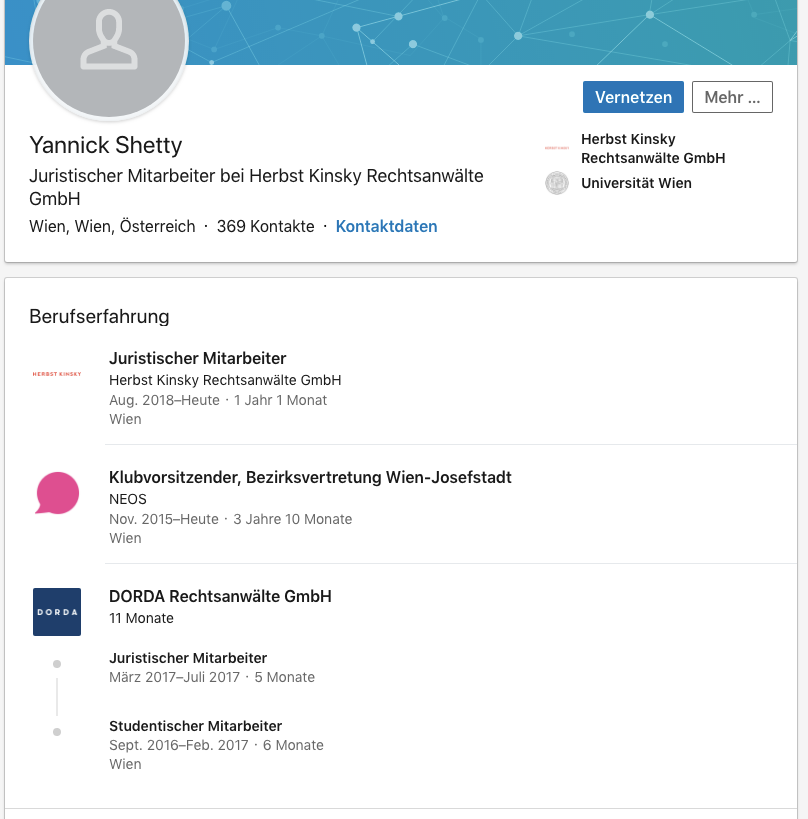
Task: Open Herbst Kinsky Rechtsanwälte GmbH summary link
Action: pyautogui.click(x=653, y=148)
